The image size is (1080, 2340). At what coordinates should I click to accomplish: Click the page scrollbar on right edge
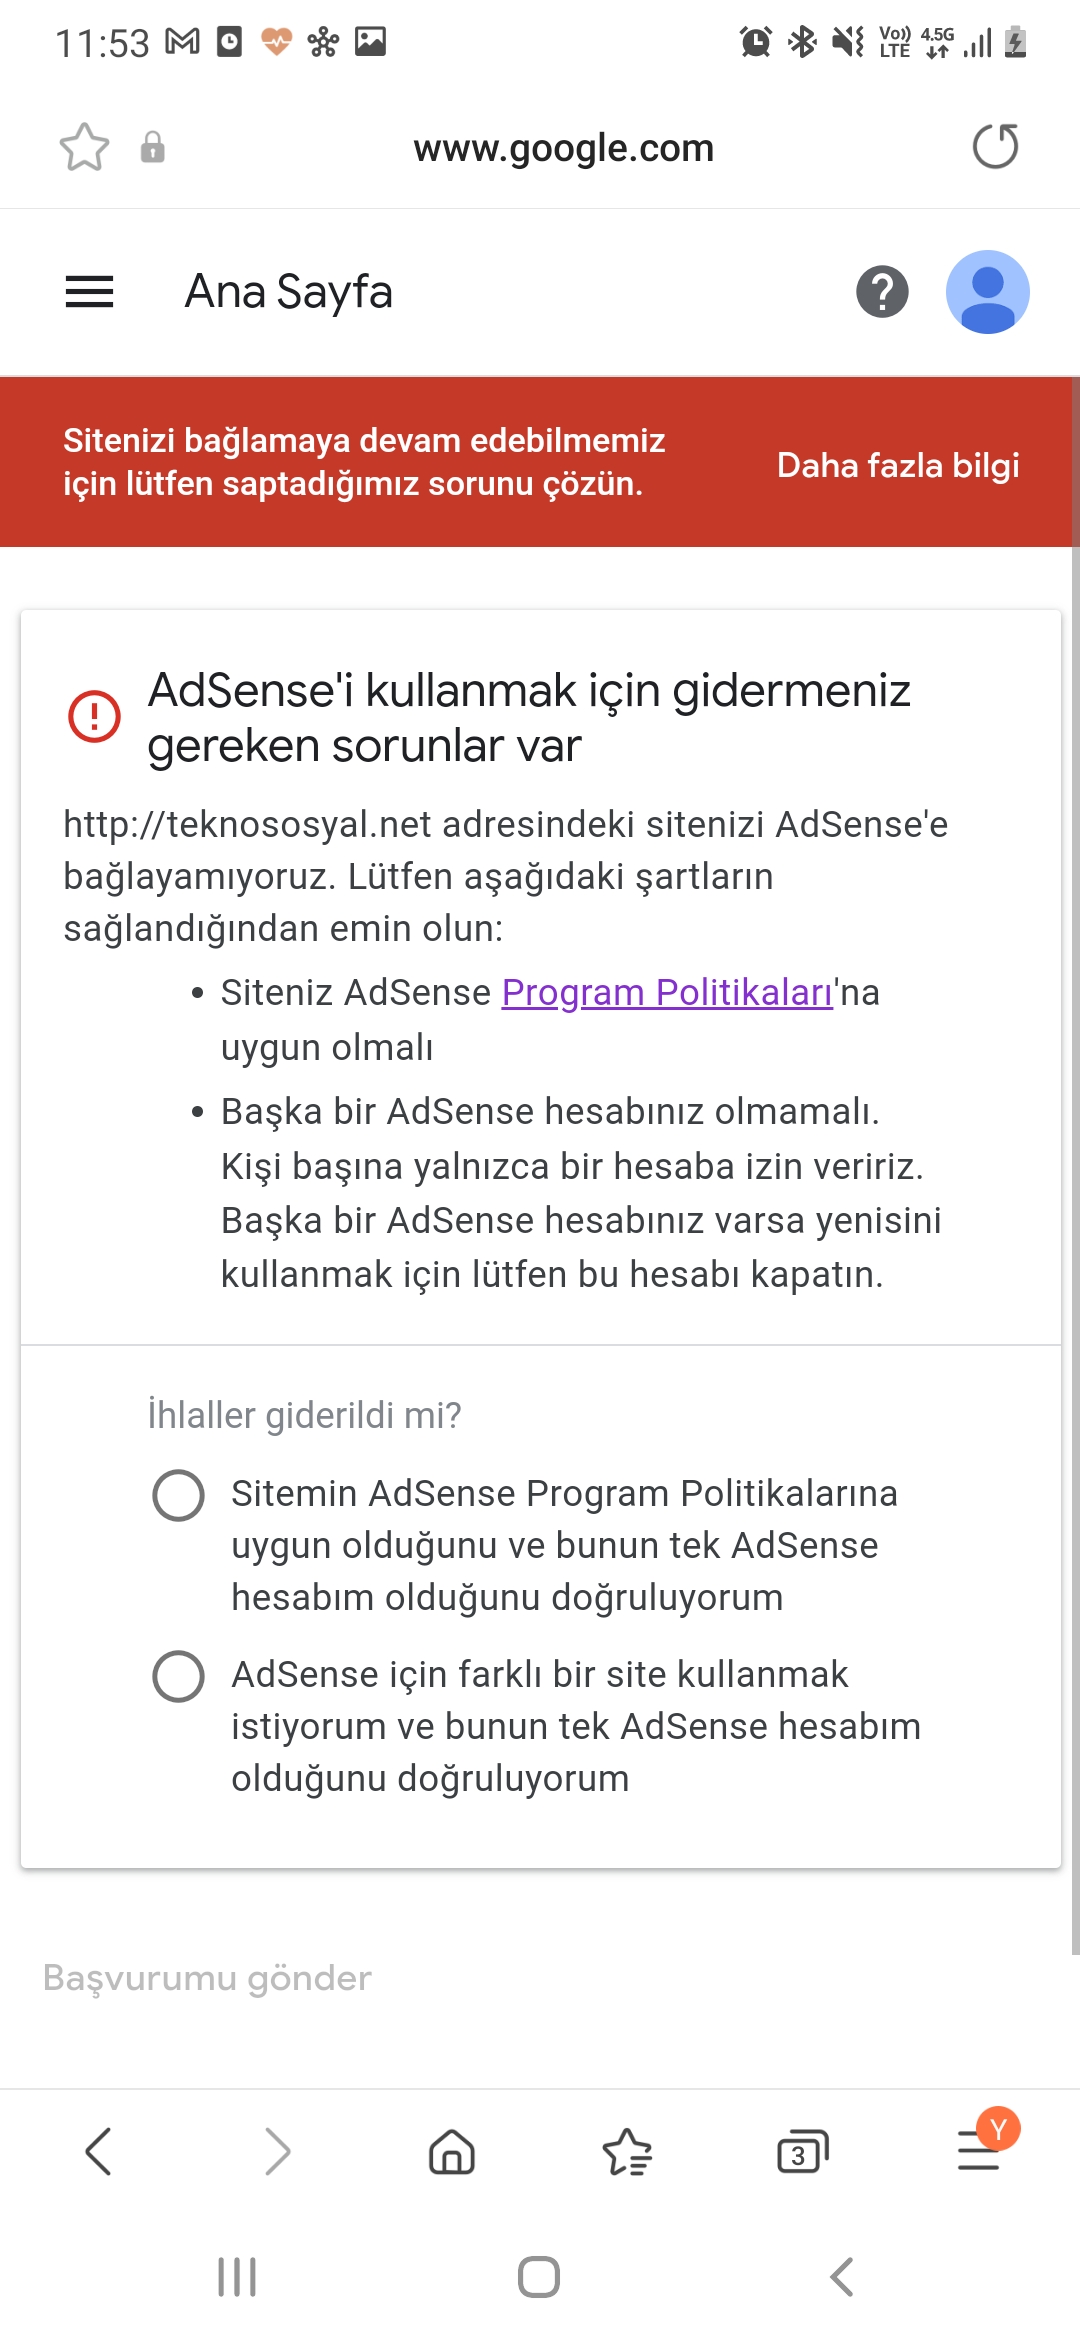pos(1074,1165)
